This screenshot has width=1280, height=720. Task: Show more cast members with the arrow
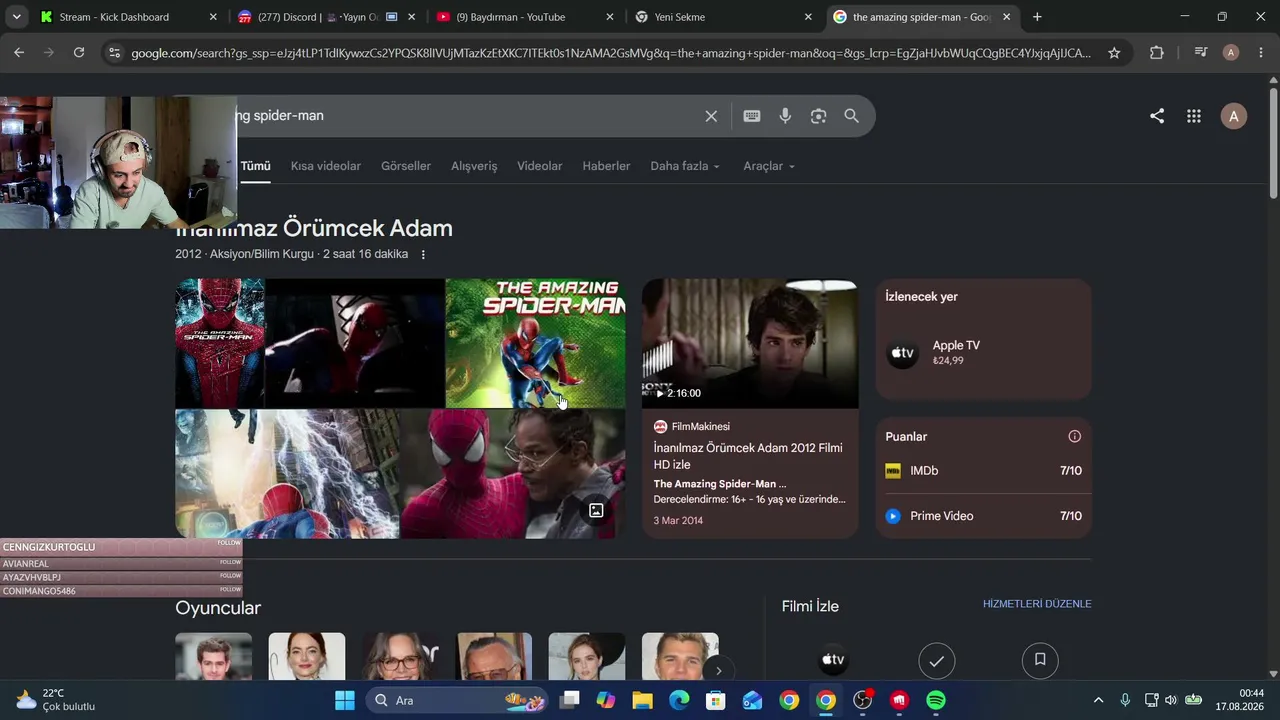tap(718, 671)
